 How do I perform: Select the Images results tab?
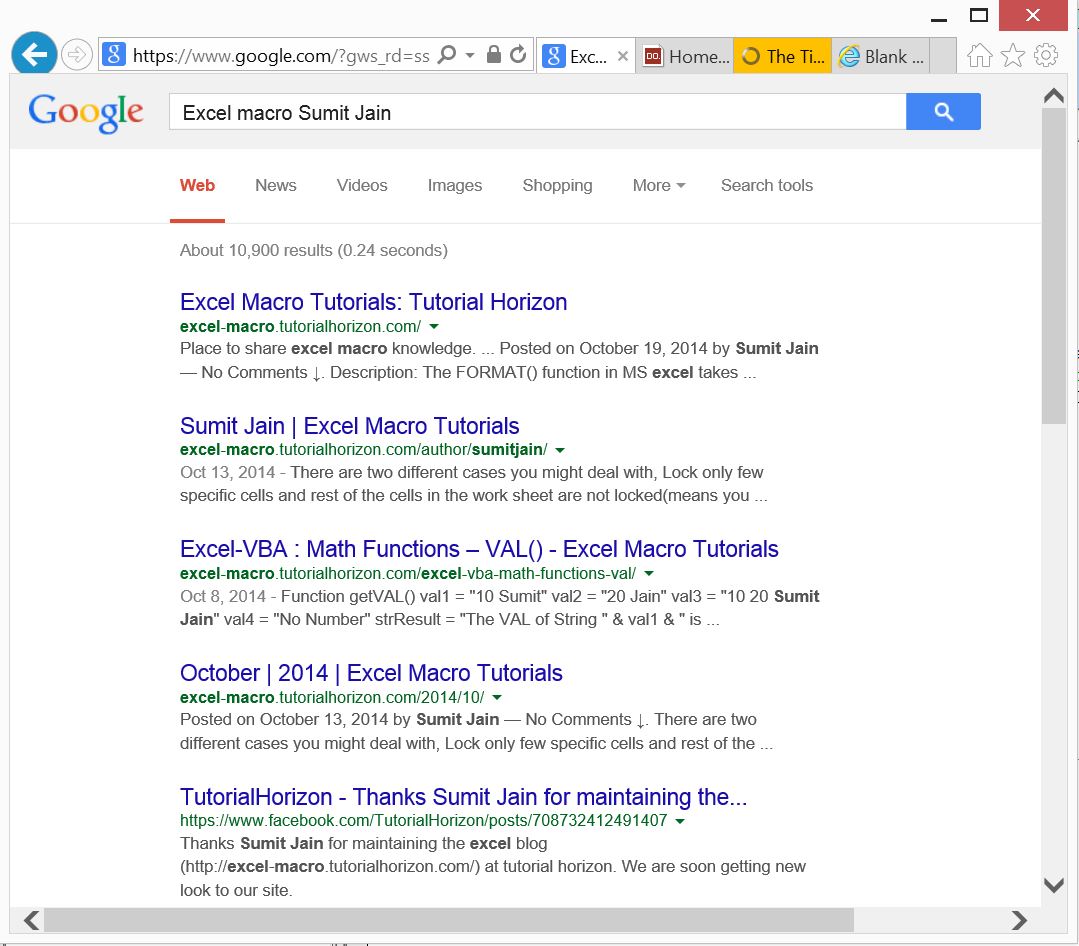click(455, 185)
